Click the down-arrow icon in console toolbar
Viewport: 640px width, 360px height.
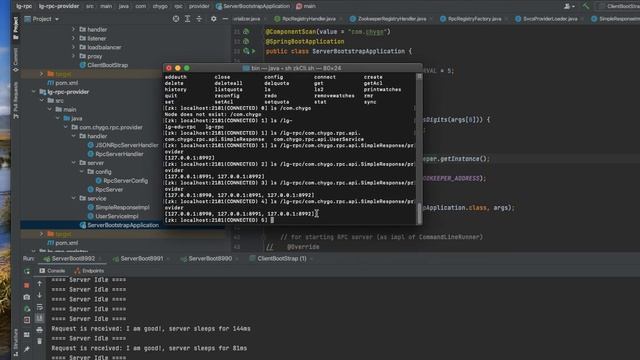40,295
